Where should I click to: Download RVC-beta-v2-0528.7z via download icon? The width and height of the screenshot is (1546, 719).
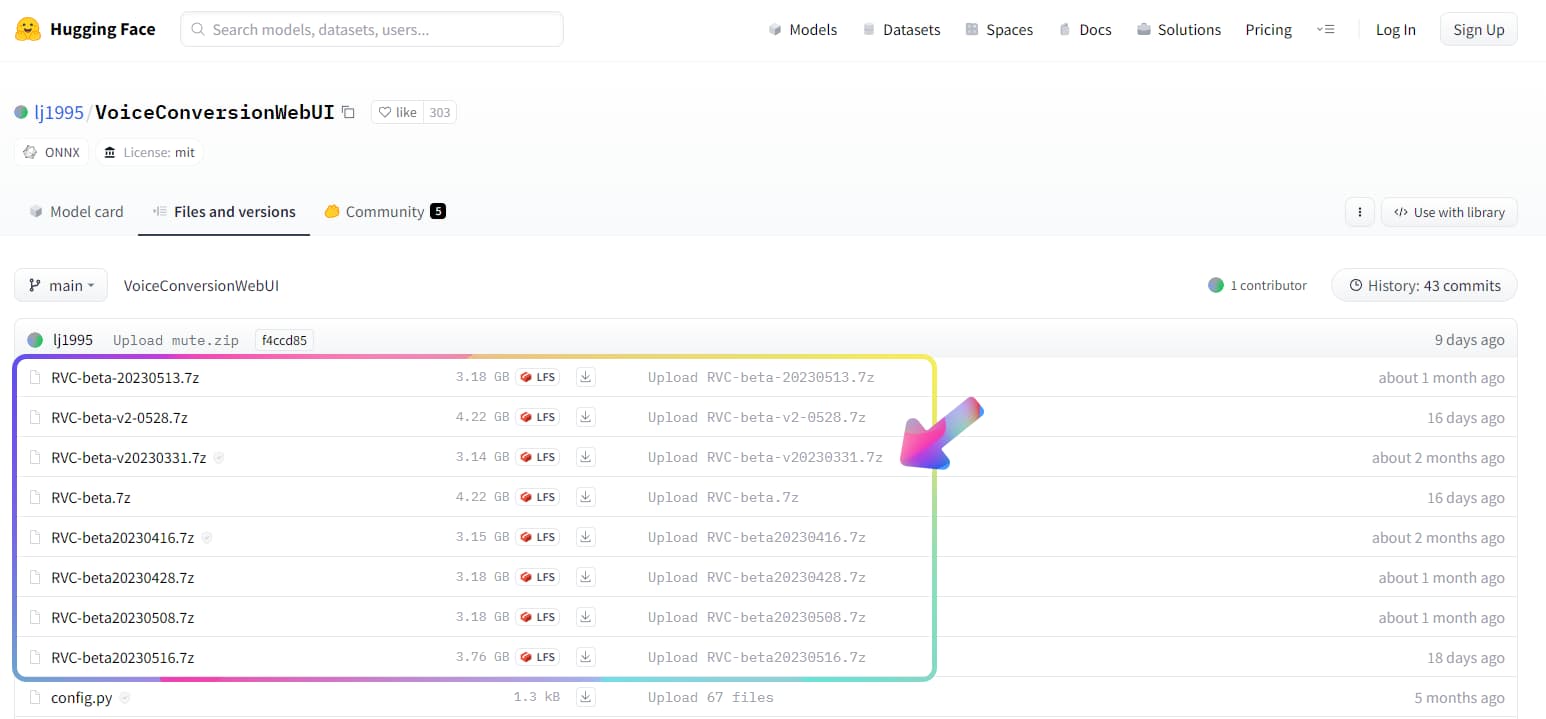(586, 417)
